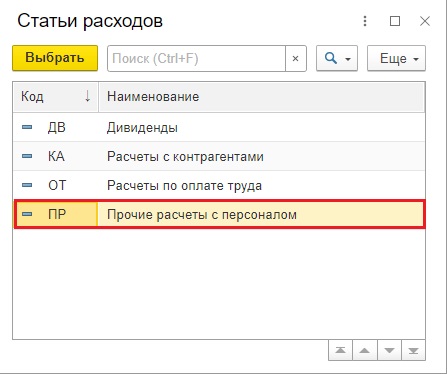This screenshot has height=374, width=447.
Task: Jump to the first list entry arrow
Action: pos(340,350)
